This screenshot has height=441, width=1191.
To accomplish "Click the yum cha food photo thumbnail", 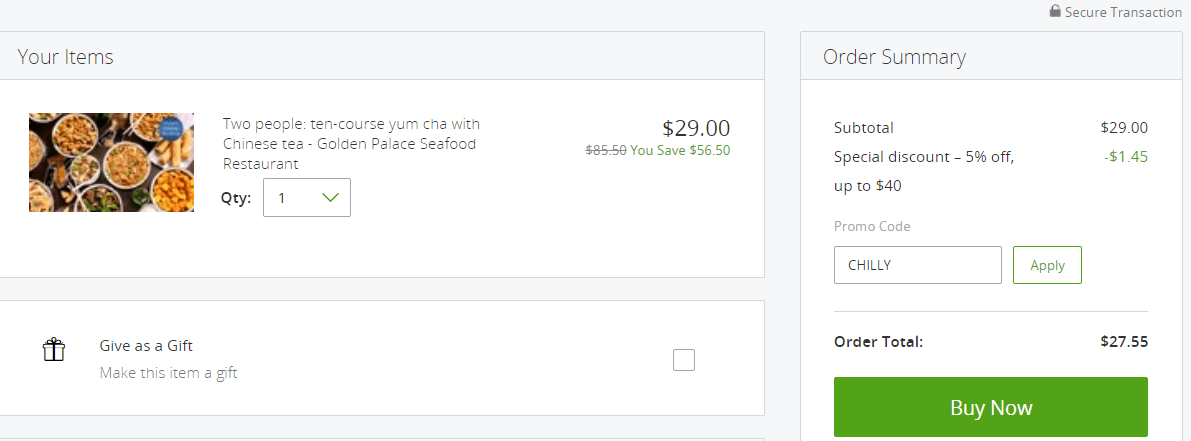I will point(111,162).
